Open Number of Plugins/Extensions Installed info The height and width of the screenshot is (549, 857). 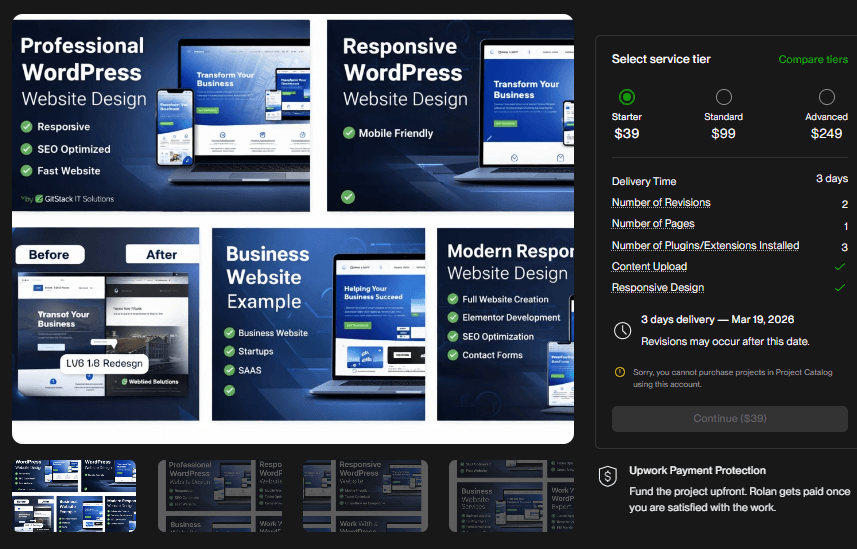[x=705, y=245]
